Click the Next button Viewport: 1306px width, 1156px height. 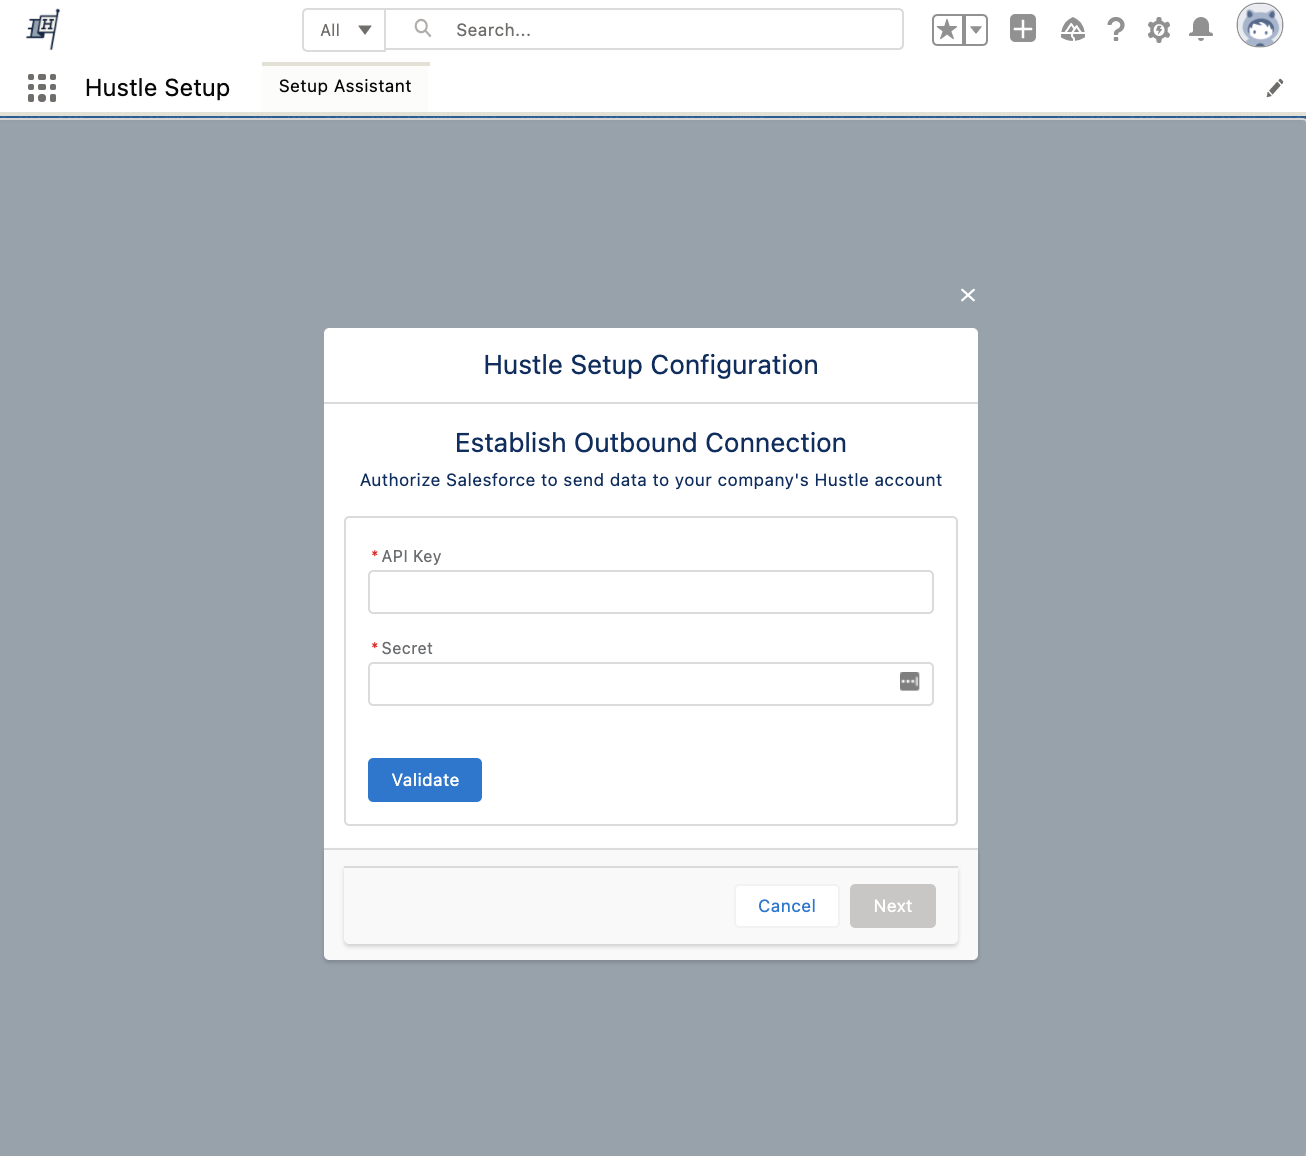(893, 906)
